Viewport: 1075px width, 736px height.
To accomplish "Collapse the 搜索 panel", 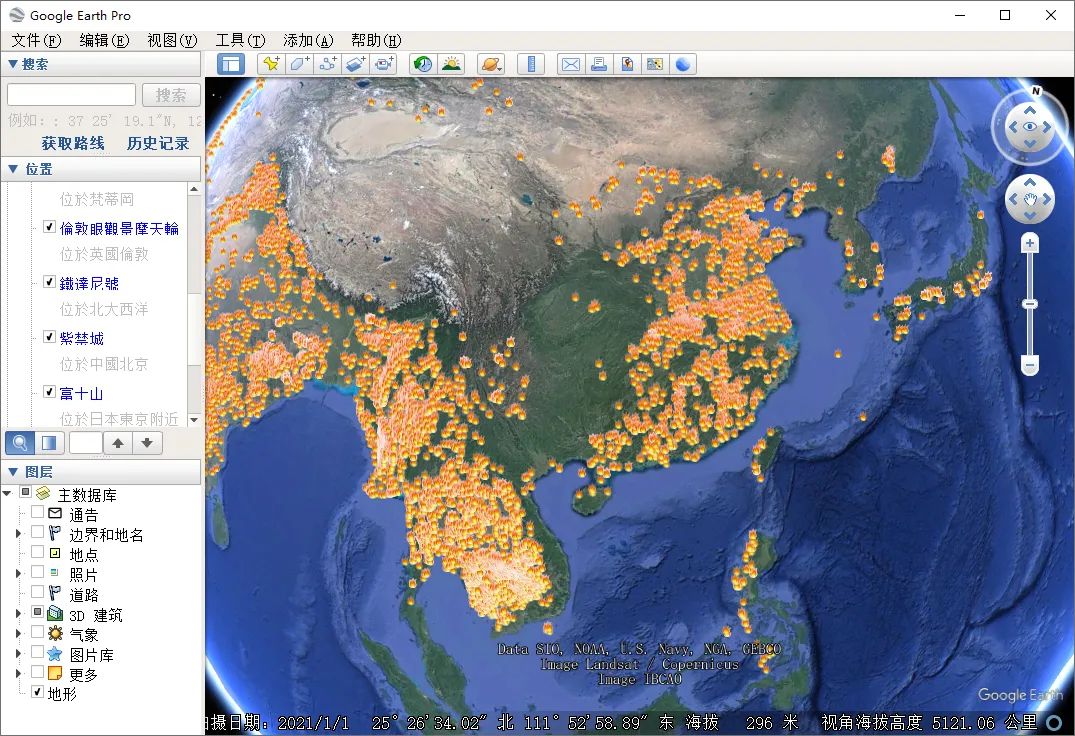I will pos(12,64).
